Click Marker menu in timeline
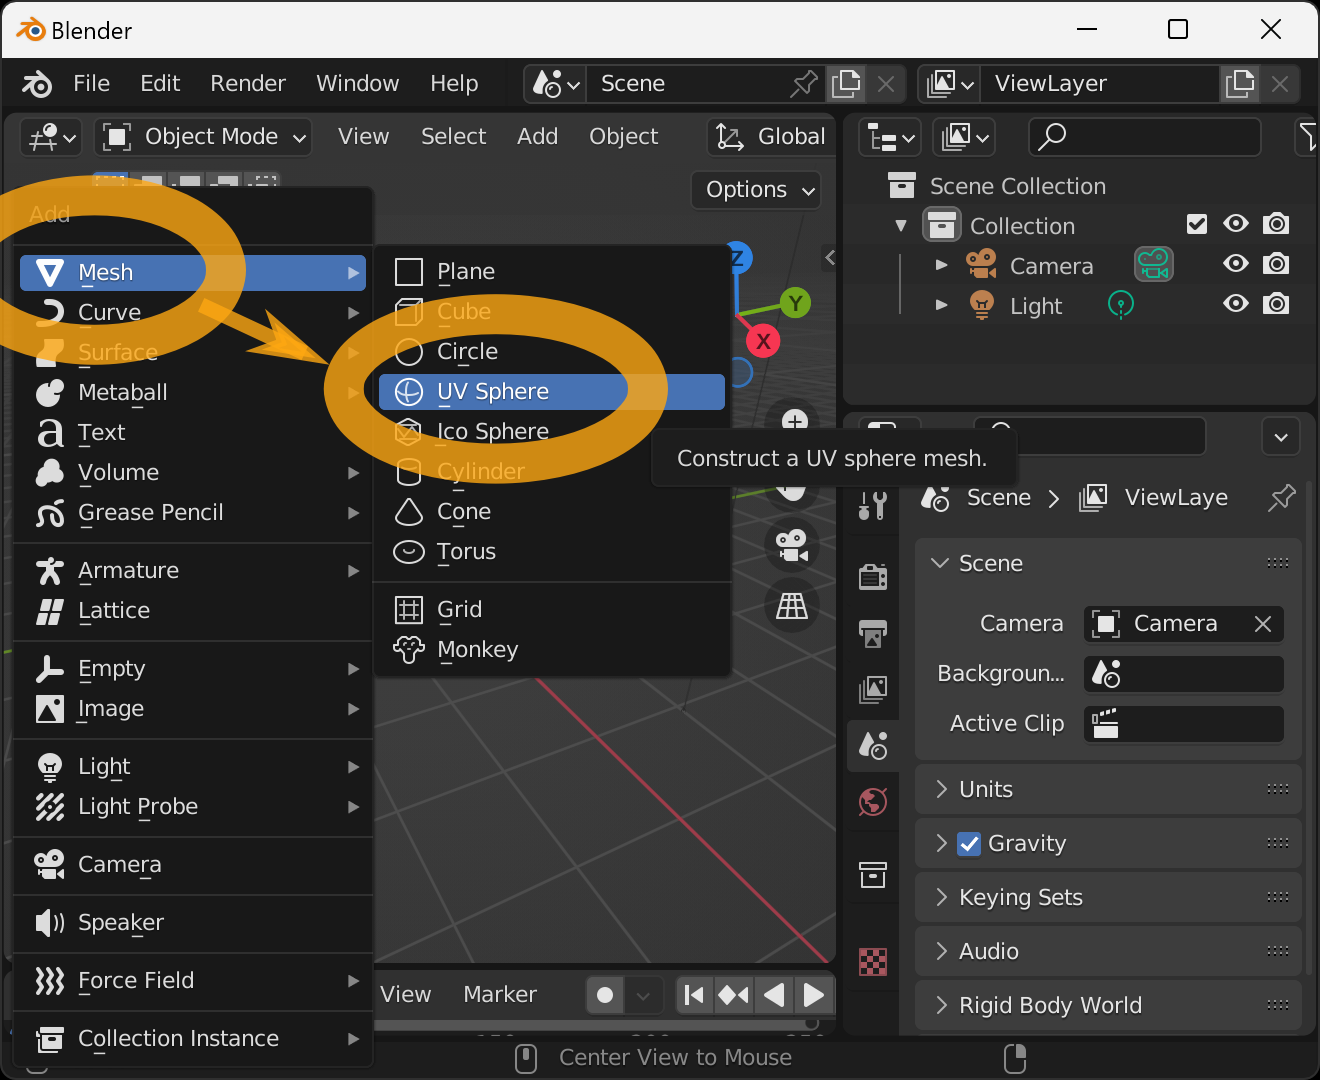This screenshot has height=1080, width=1320. tap(500, 995)
